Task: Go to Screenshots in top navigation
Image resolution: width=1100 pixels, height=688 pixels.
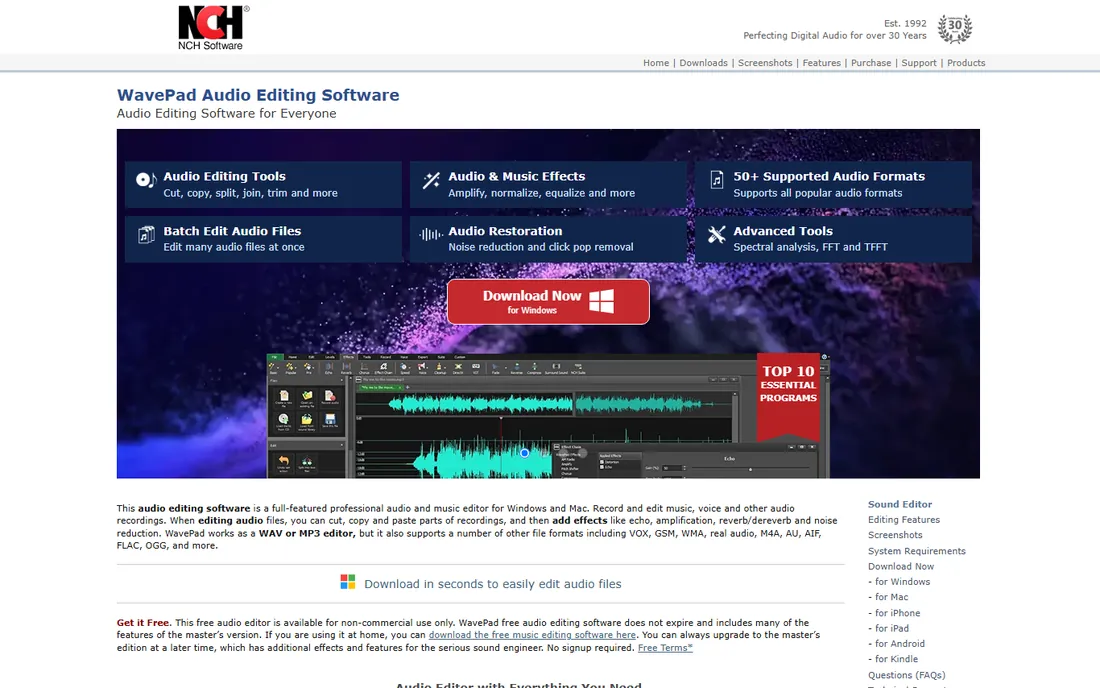Action: [765, 63]
